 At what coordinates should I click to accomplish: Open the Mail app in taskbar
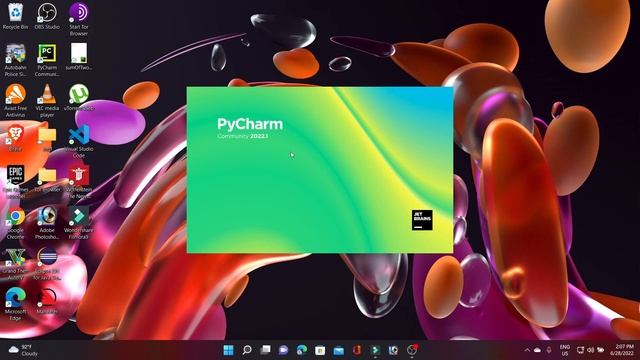coord(338,350)
